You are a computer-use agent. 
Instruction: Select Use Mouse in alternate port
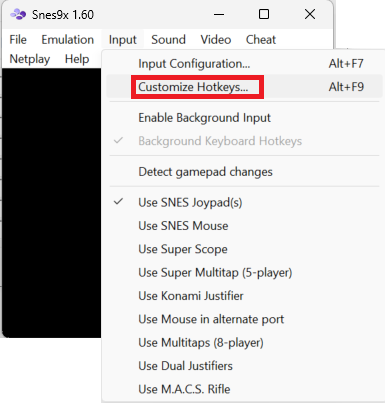click(244, 319)
